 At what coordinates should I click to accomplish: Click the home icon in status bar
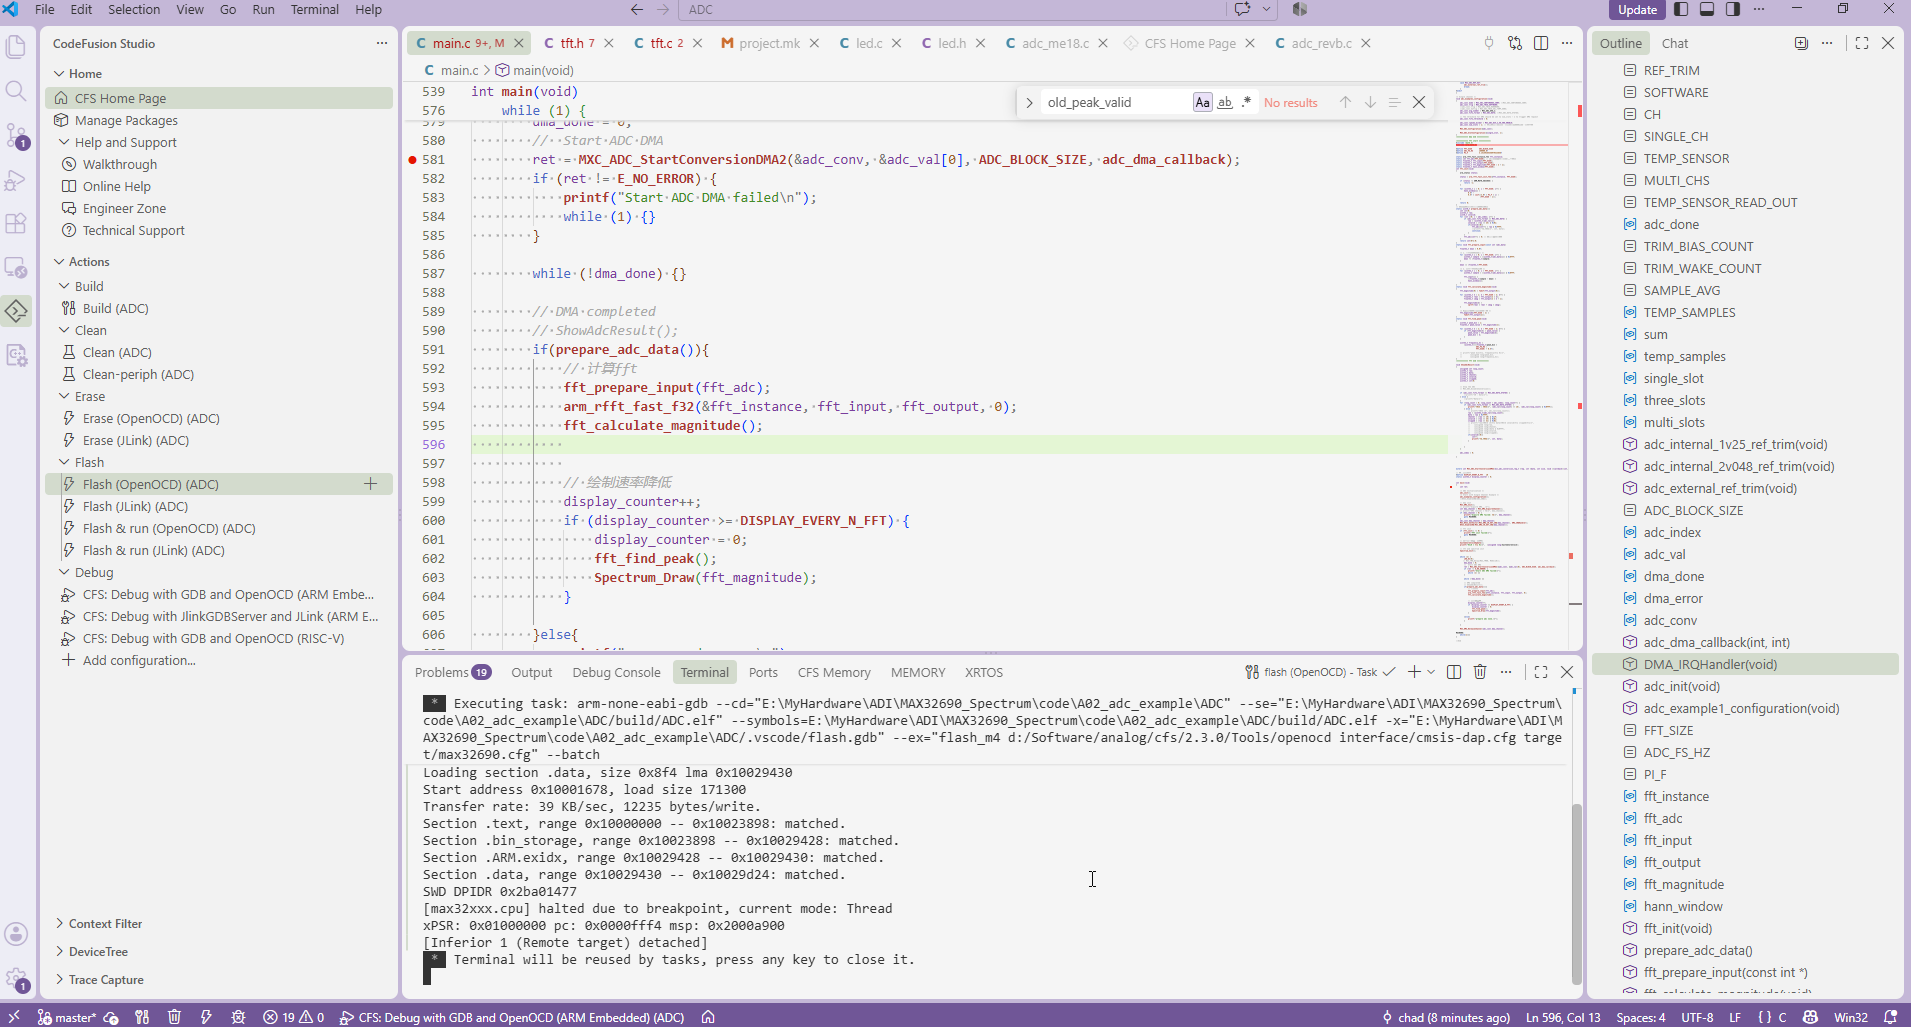[708, 1017]
